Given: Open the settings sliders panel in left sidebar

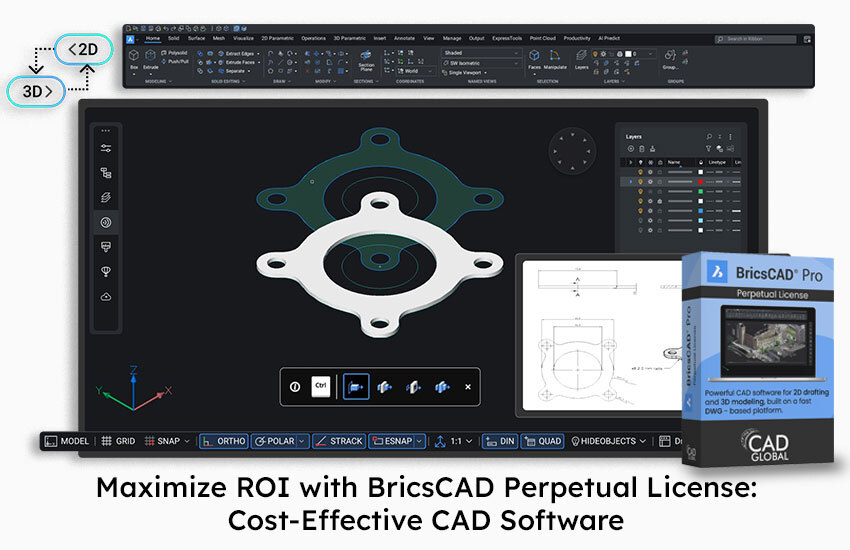Looking at the screenshot, I should 106,148.
